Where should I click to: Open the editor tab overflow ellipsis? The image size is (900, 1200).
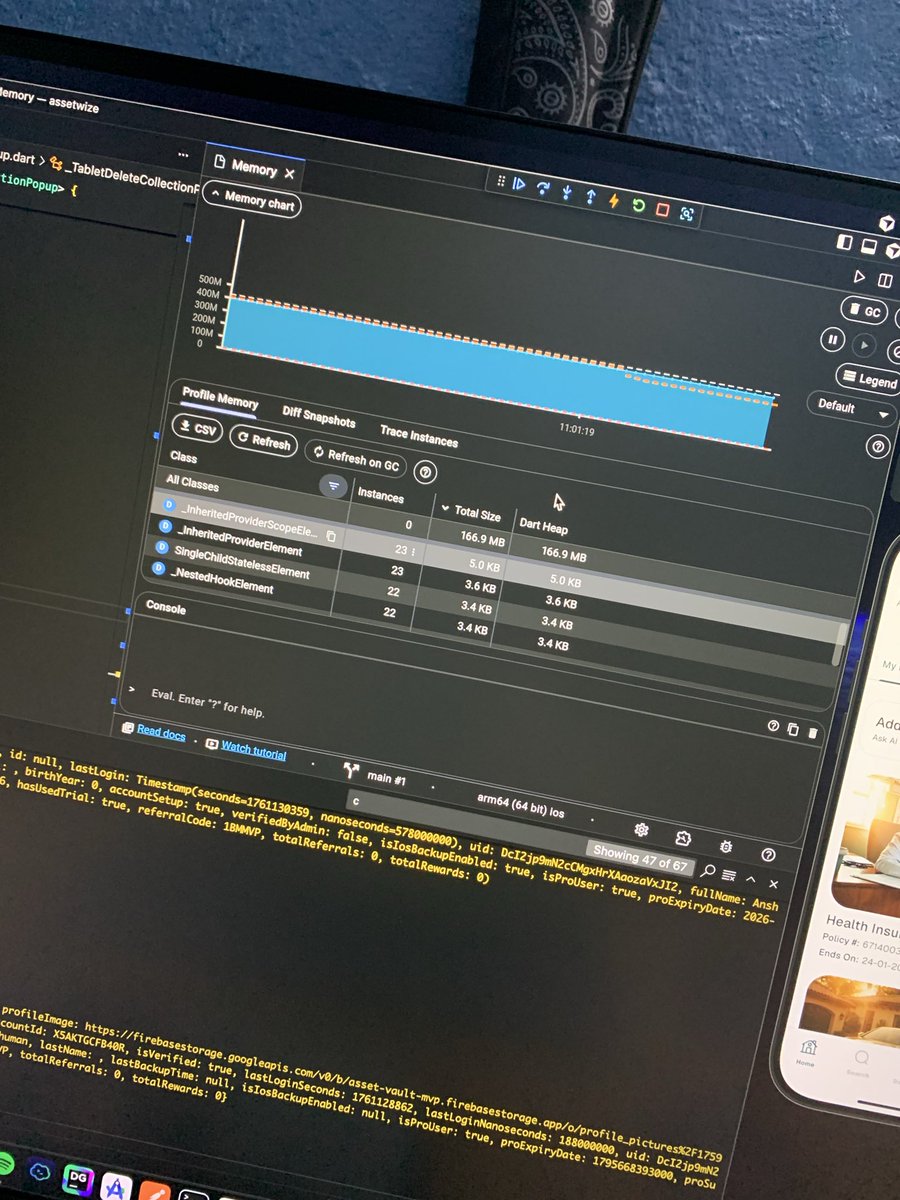tap(183, 155)
